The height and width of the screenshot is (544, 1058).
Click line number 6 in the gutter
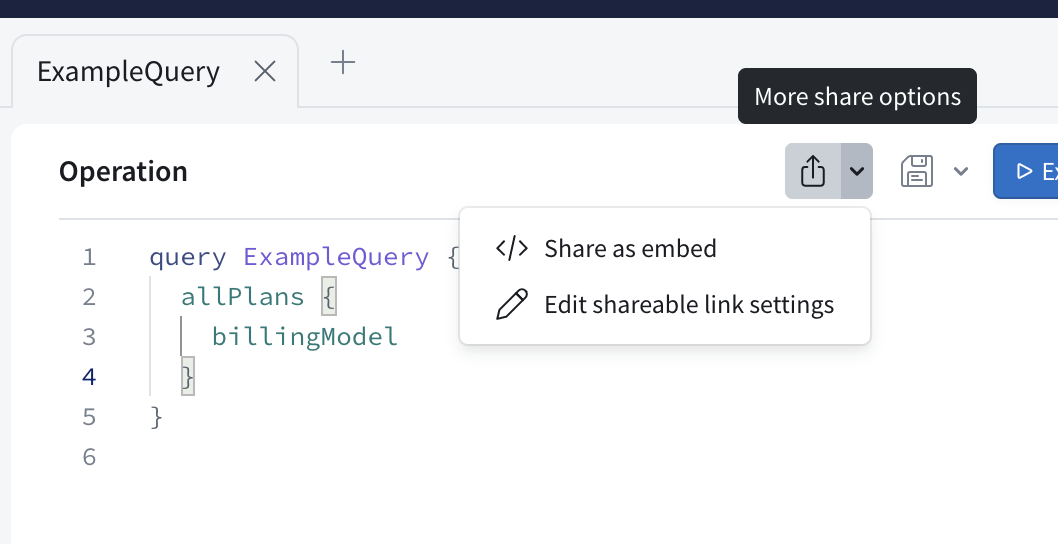click(90, 457)
